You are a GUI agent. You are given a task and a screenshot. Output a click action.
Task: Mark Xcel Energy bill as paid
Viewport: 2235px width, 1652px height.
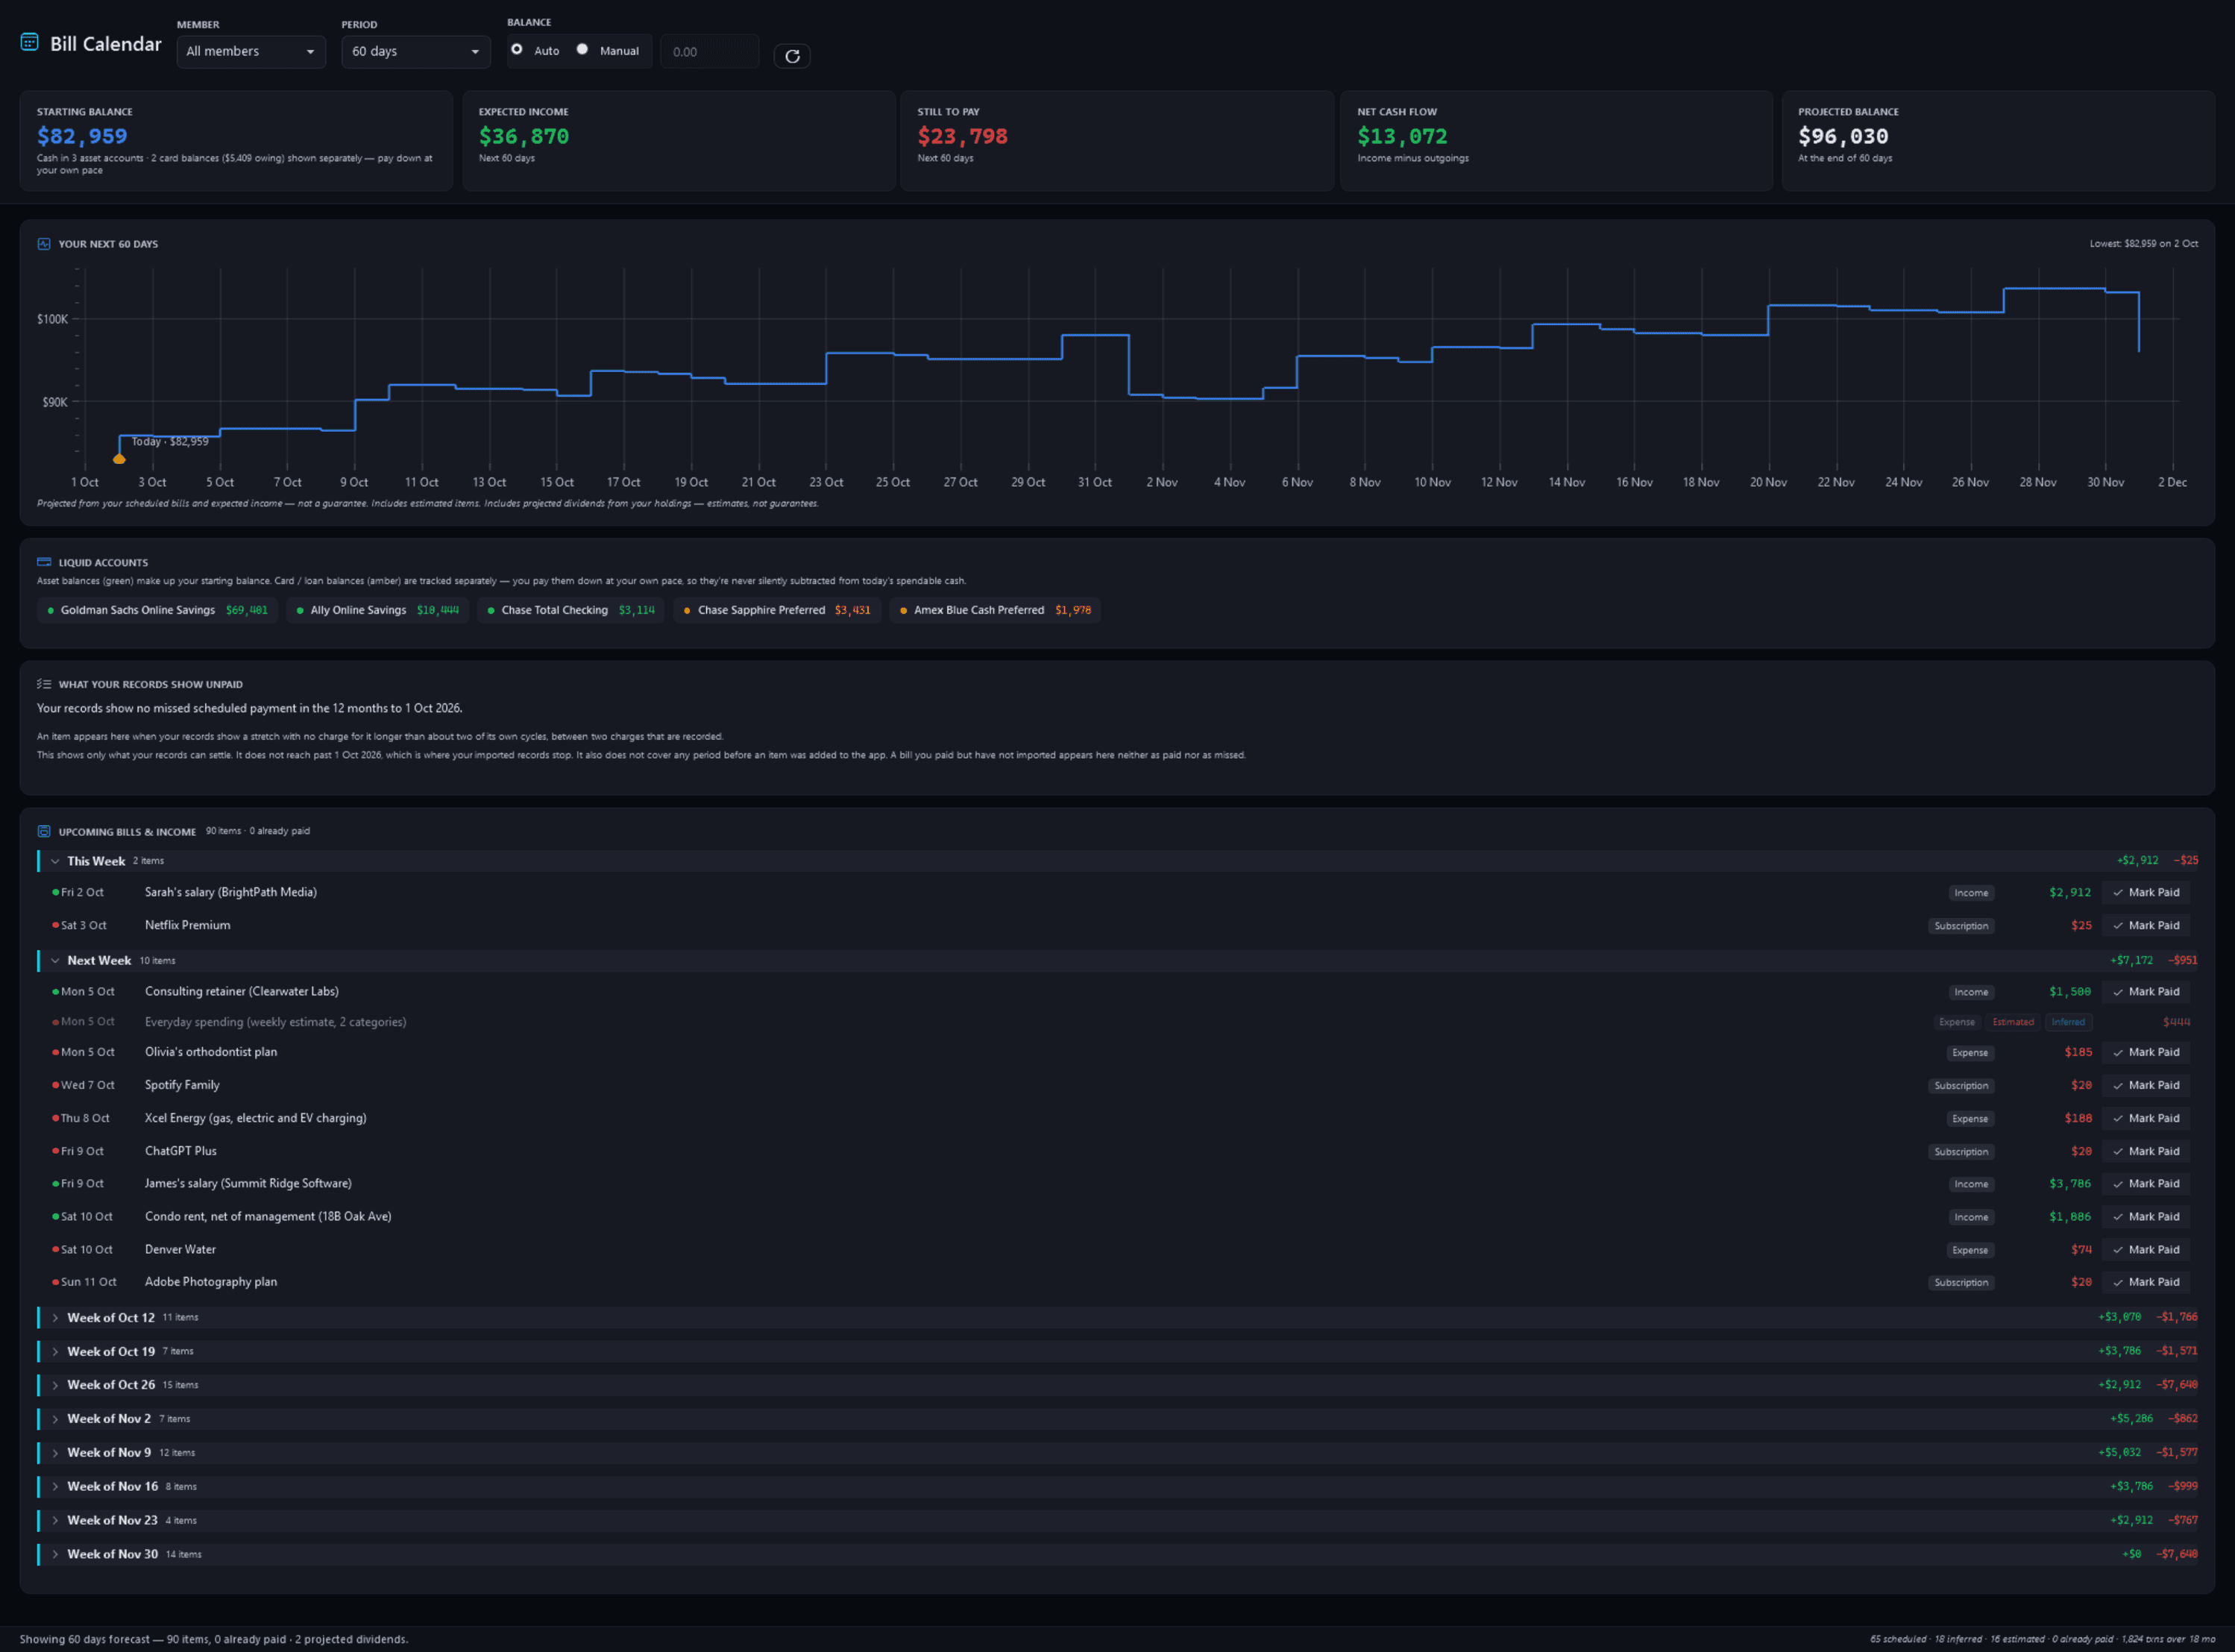(x=2145, y=1118)
